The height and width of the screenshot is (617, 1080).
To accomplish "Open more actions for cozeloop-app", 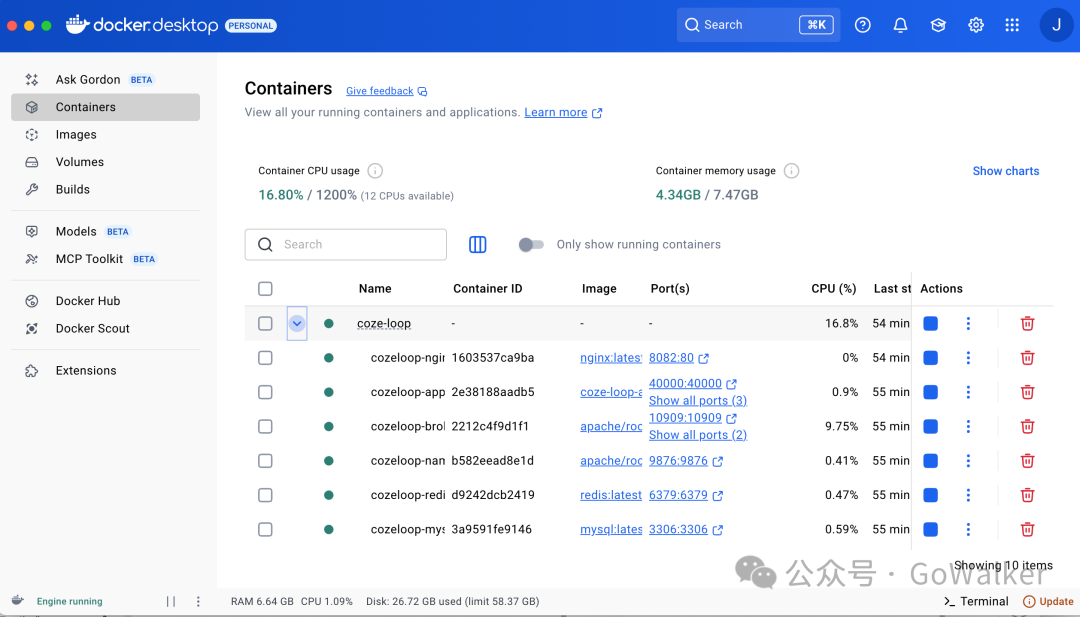I will (968, 393).
